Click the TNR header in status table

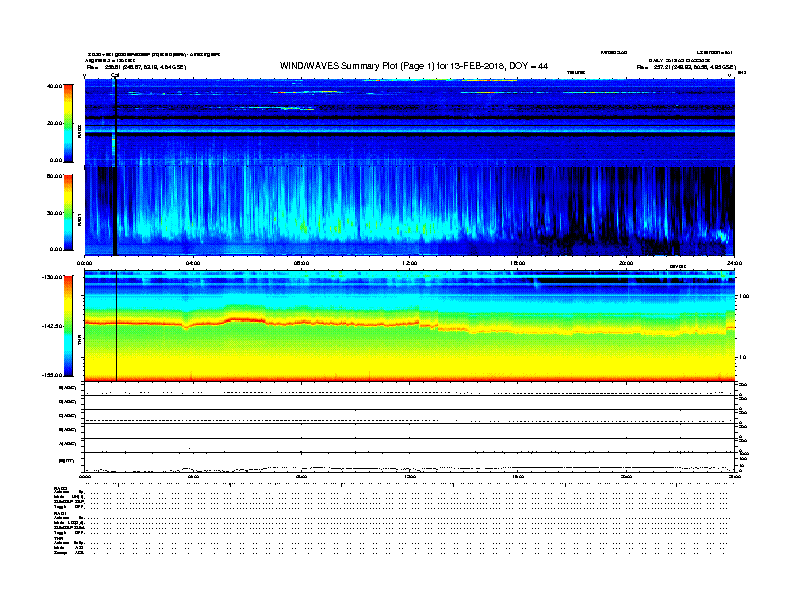point(58,538)
